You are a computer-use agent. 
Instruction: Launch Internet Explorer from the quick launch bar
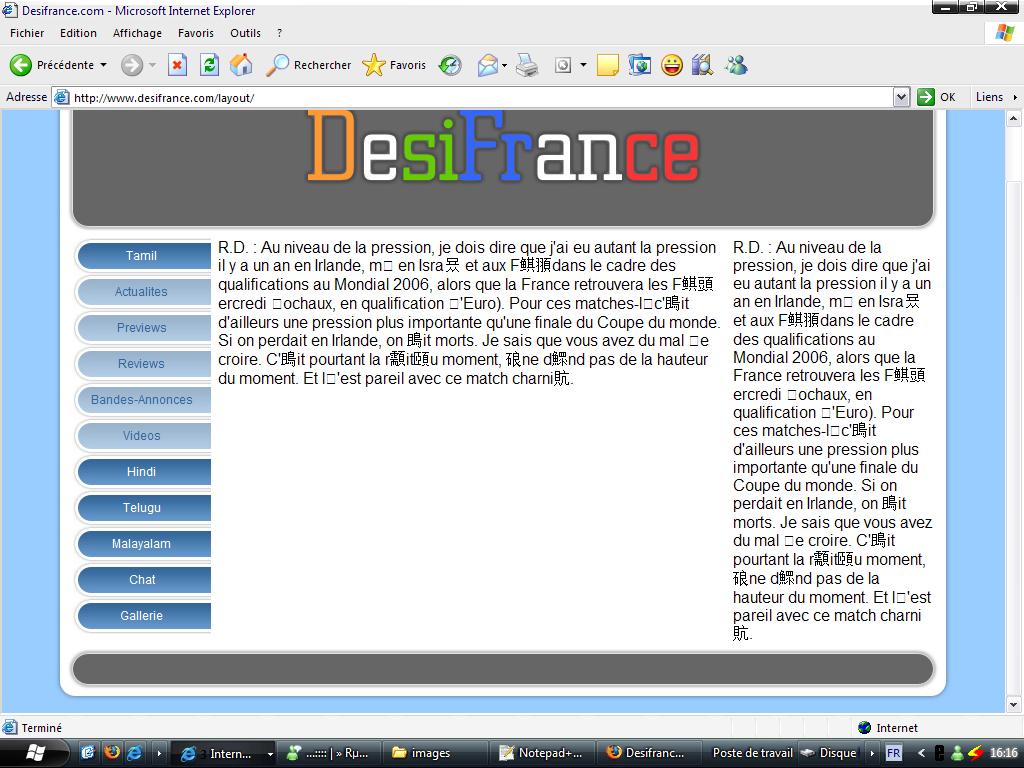pos(134,752)
